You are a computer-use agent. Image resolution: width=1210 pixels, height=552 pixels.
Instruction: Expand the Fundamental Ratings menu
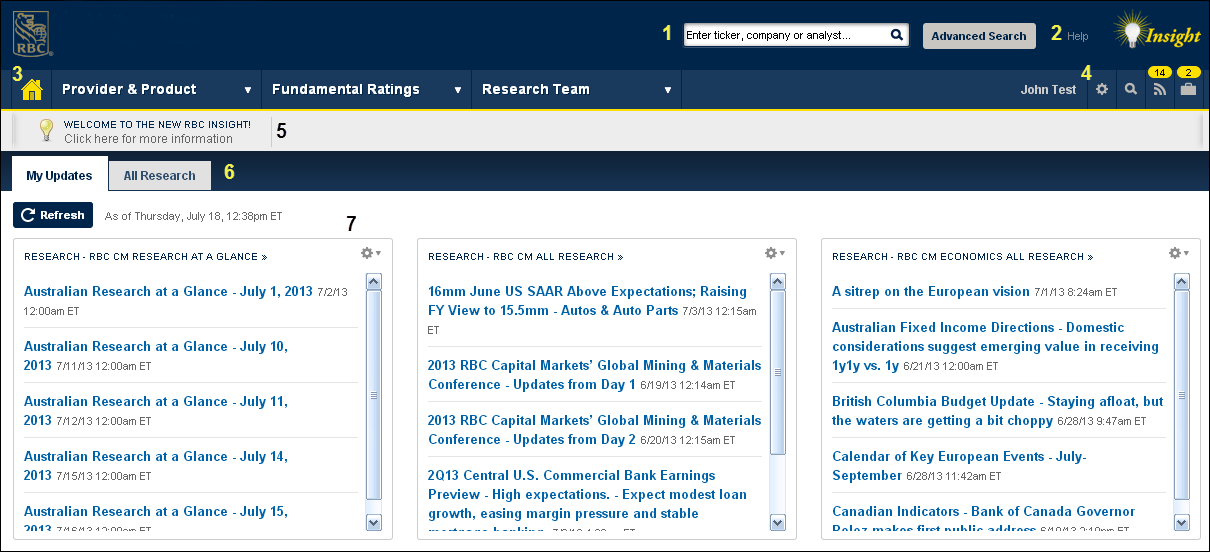click(x=367, y=89)
